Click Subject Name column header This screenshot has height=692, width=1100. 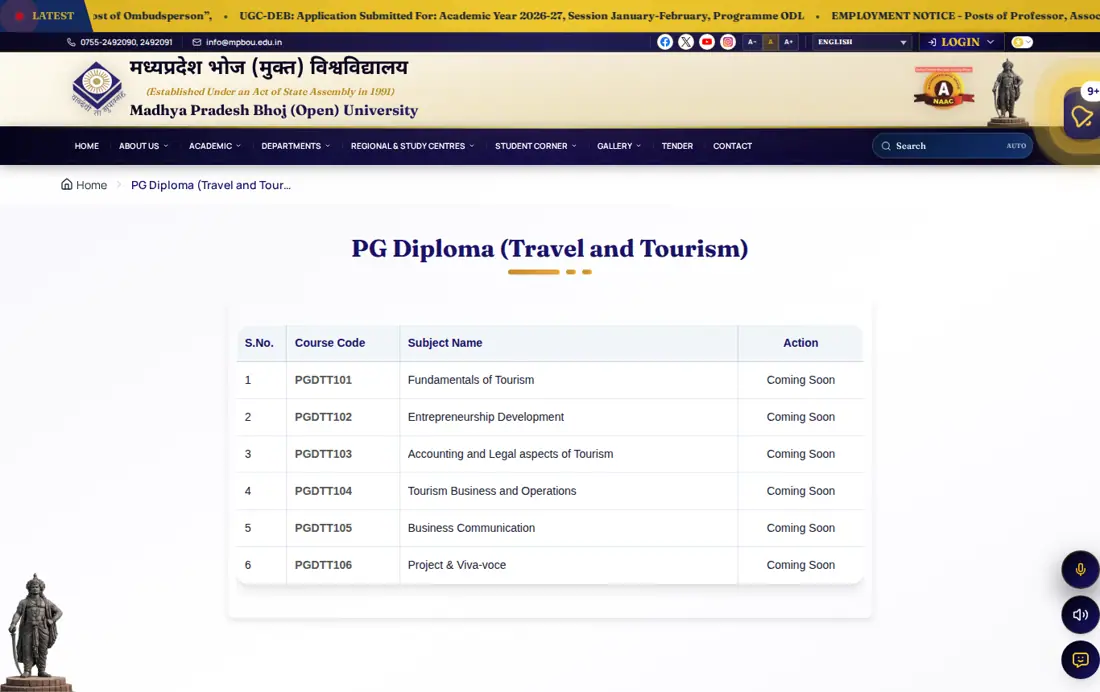click(445, 342)
